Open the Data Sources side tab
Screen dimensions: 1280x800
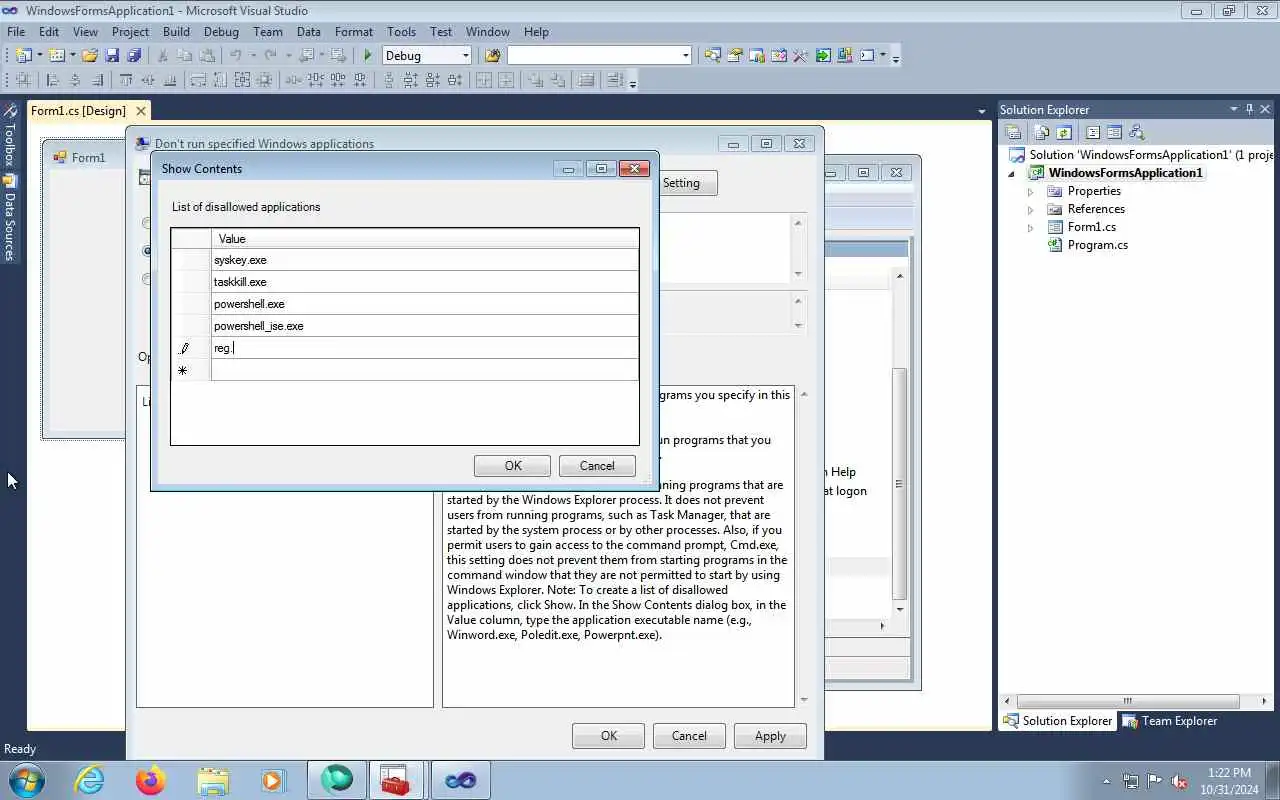(9, 218)
